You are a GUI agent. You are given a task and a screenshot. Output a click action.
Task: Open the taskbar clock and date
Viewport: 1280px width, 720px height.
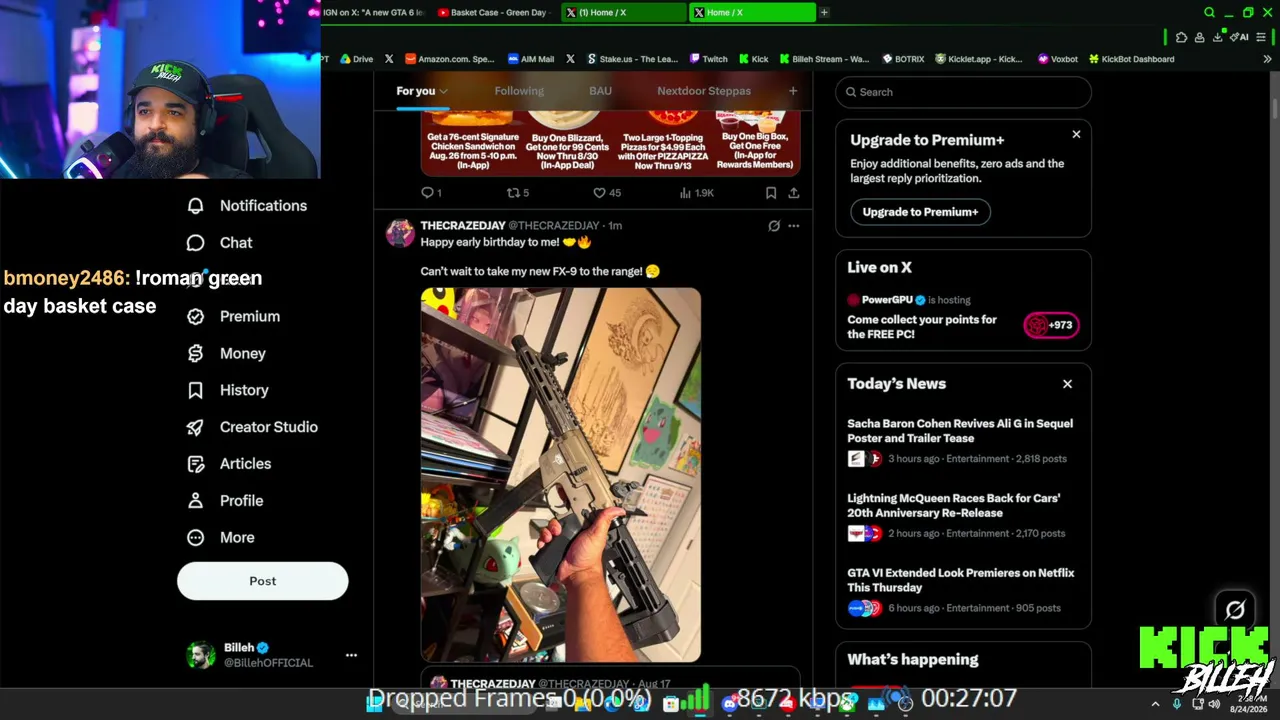1248,704
